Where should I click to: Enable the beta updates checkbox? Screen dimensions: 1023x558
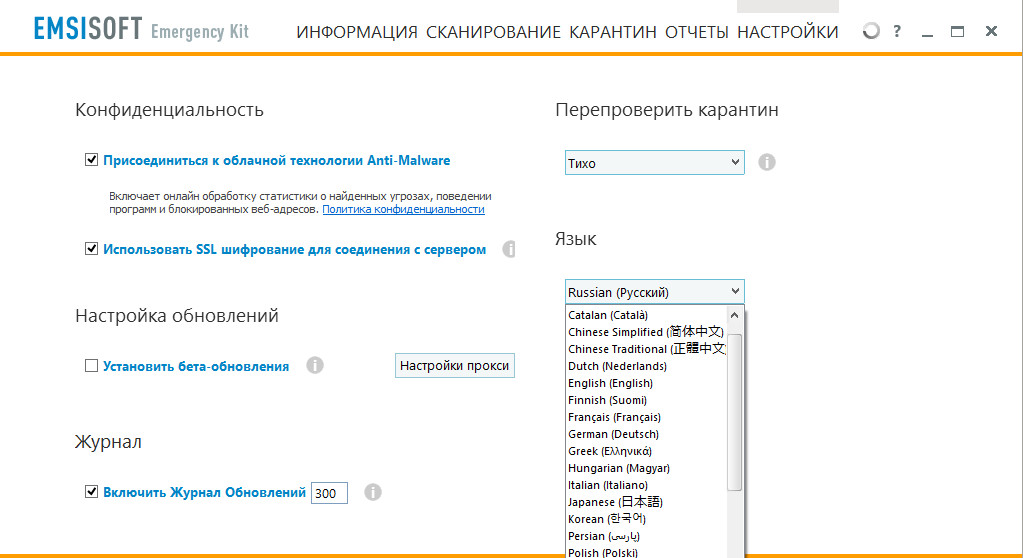pos(92,366)
